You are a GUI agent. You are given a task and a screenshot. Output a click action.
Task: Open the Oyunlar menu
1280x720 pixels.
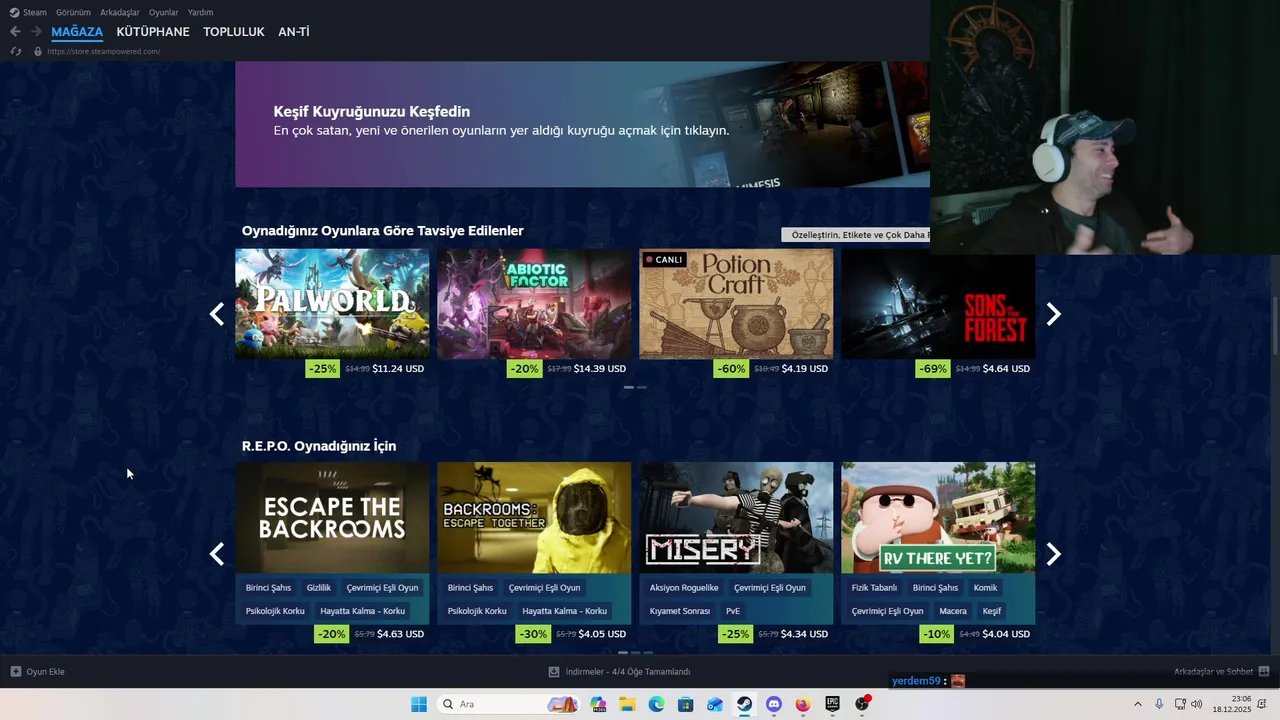164,12
